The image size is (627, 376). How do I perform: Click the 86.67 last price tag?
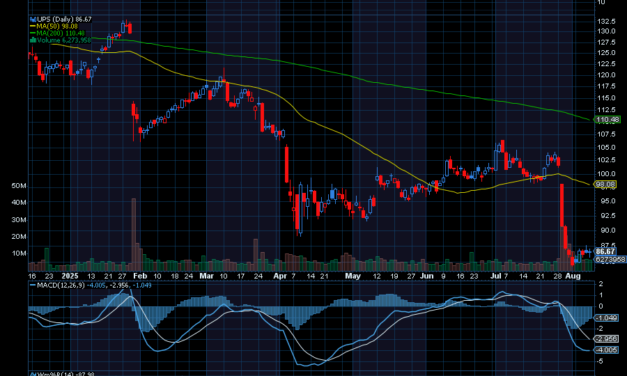click(x=605, y=251)
